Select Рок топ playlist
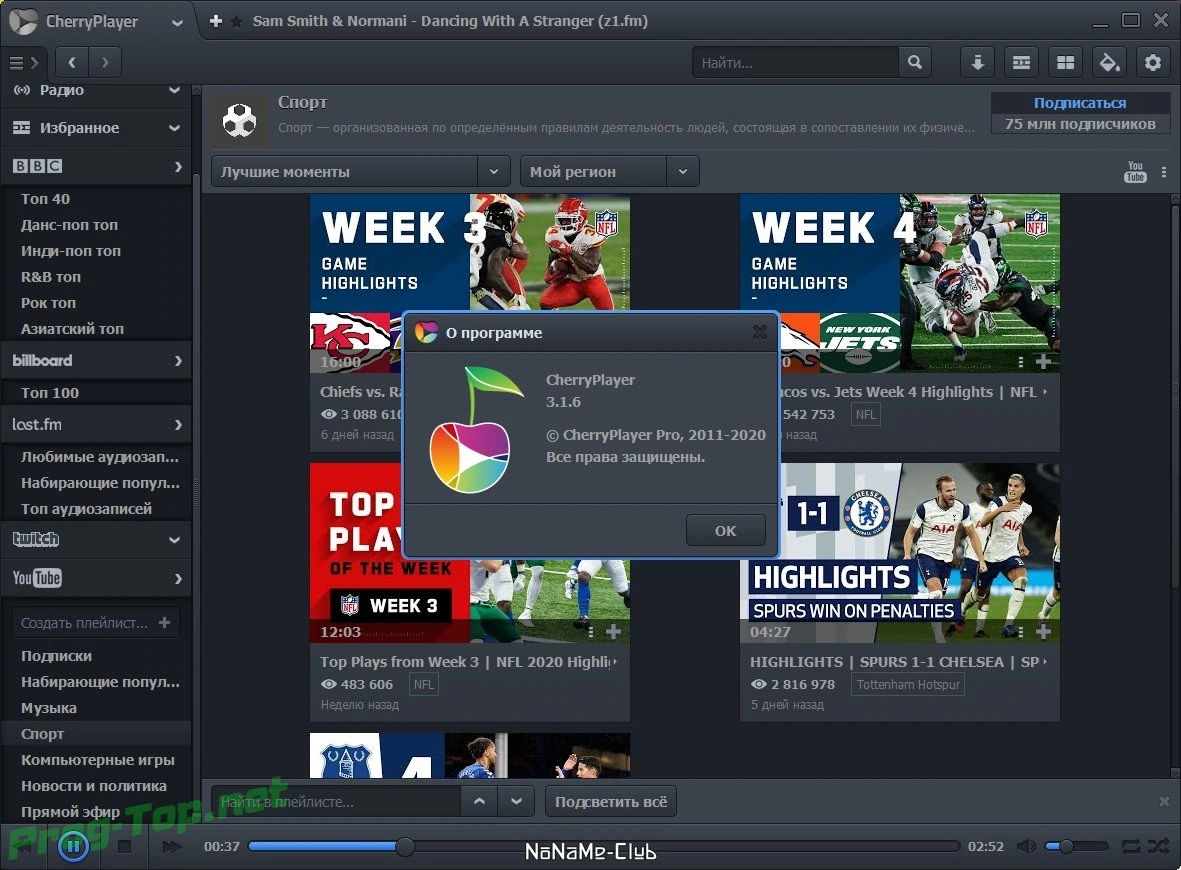 (48, 303)
